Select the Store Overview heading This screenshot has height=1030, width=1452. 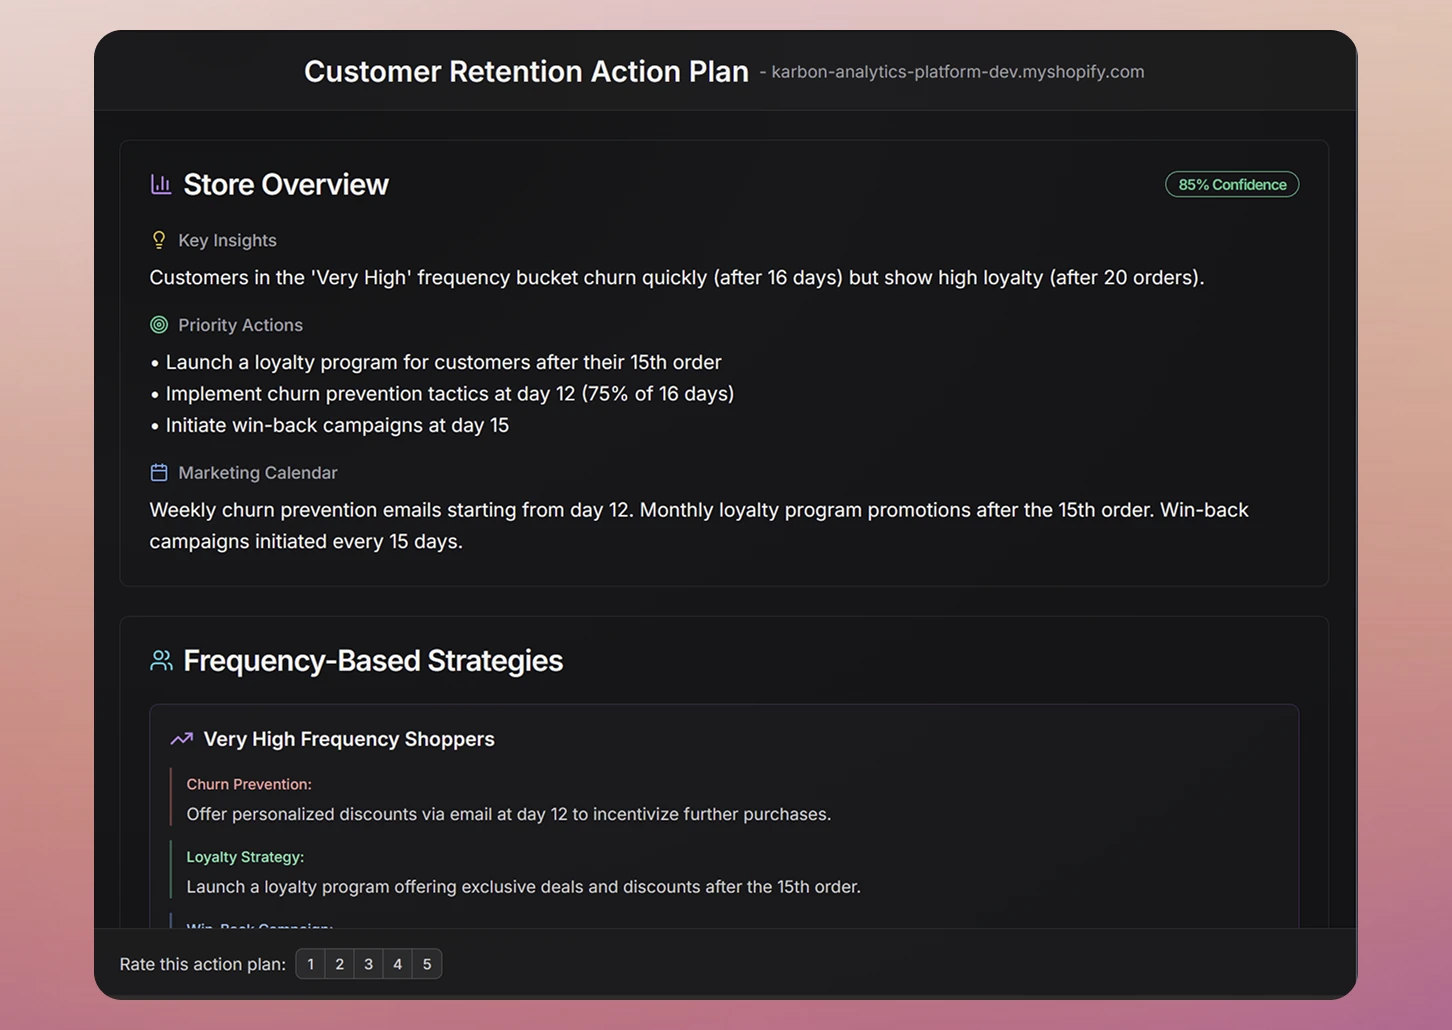click(x=286, y=185)
